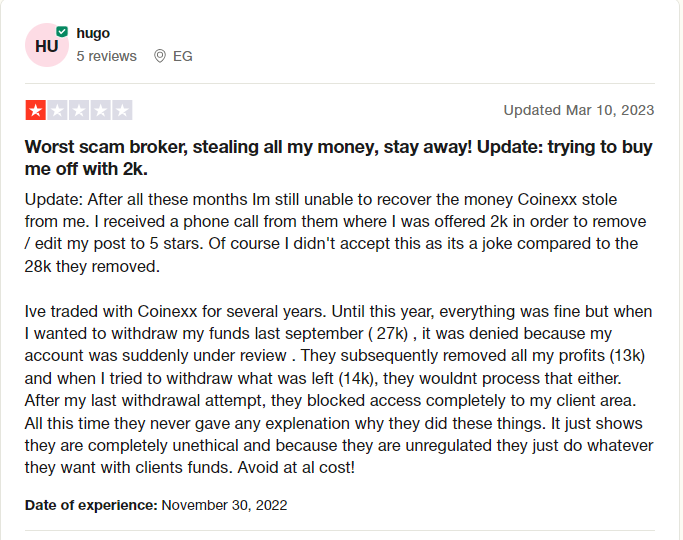The image size is (683, 540).
Task: Click the Updated Mar 10, 2023 date
Action: 579,110
